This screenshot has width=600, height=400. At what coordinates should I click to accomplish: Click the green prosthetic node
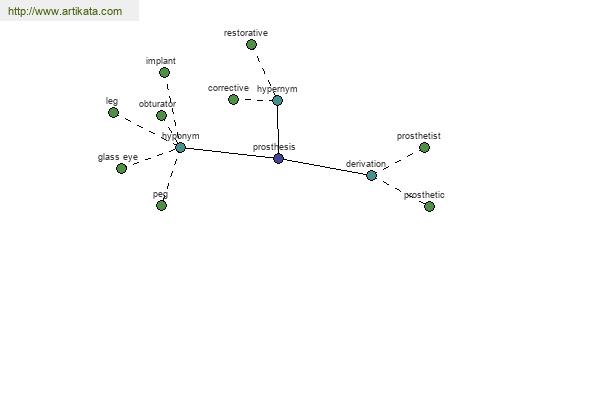[429, 207]
